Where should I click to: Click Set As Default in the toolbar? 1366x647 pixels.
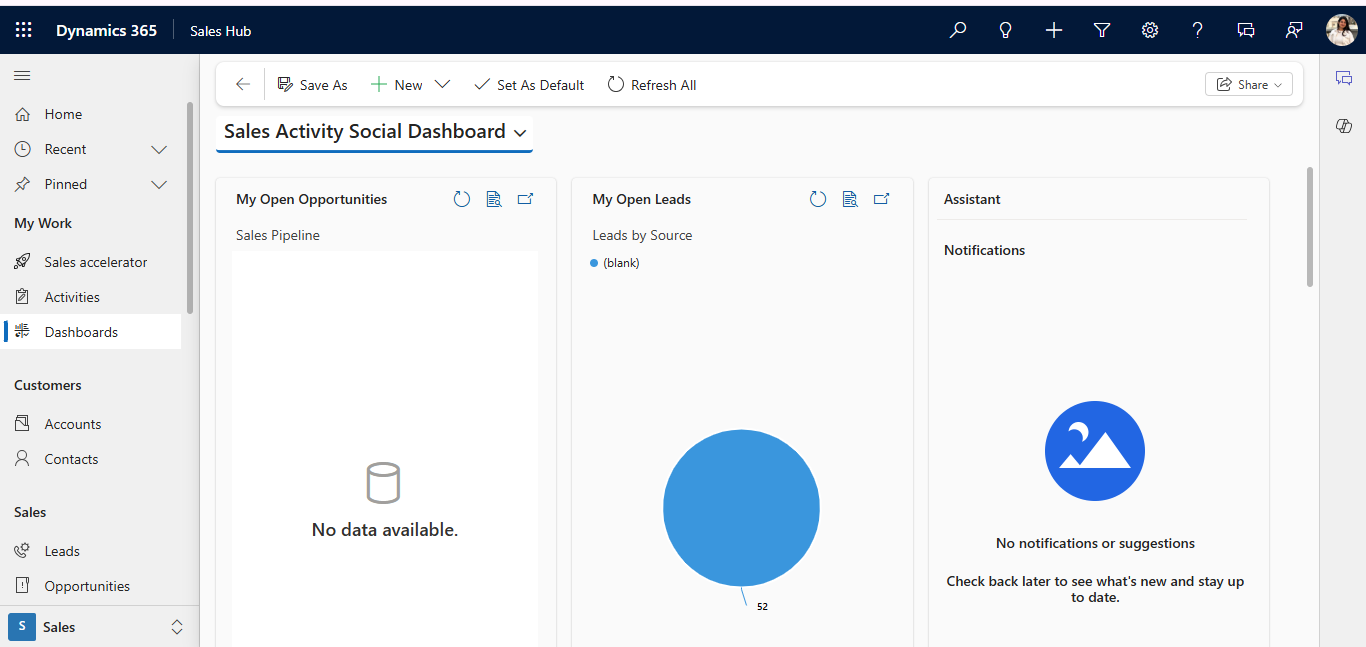529,84
